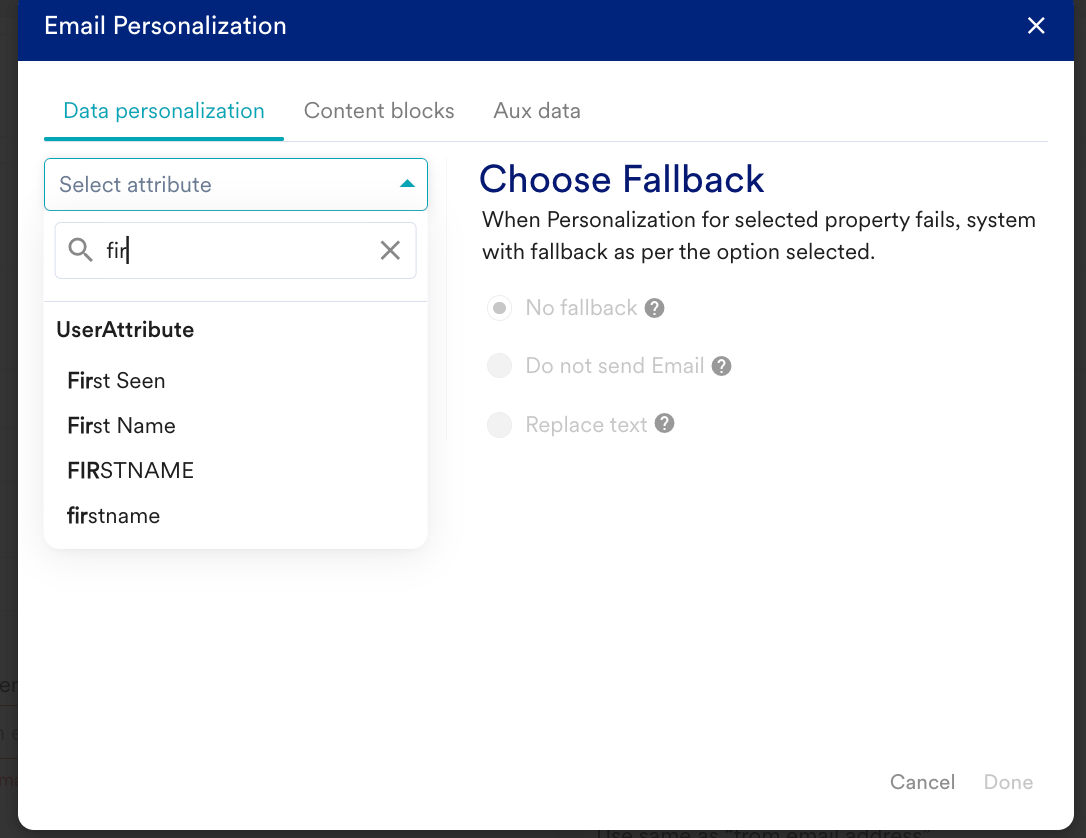This screenshot has width=1086, height=838.
Task: Close the Email Personalization dialog
Action: [1035, 26]
